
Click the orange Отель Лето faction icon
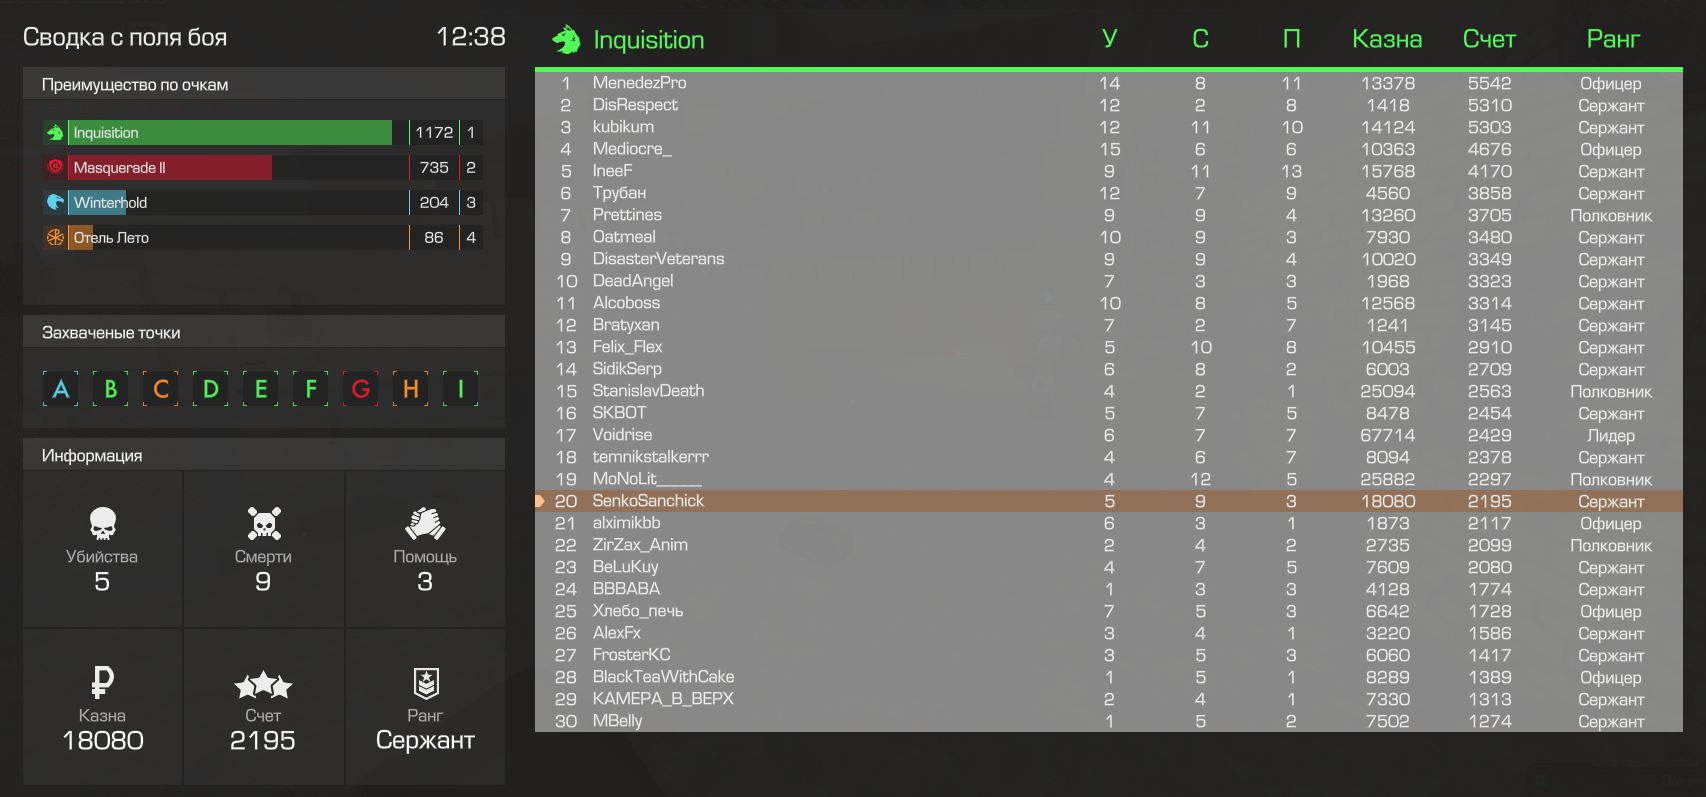point(55,237)
